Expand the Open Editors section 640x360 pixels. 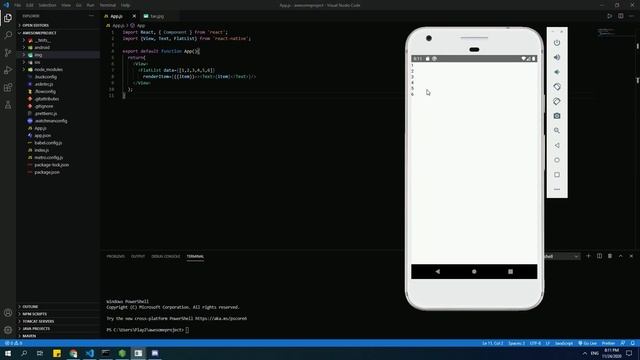36,25
